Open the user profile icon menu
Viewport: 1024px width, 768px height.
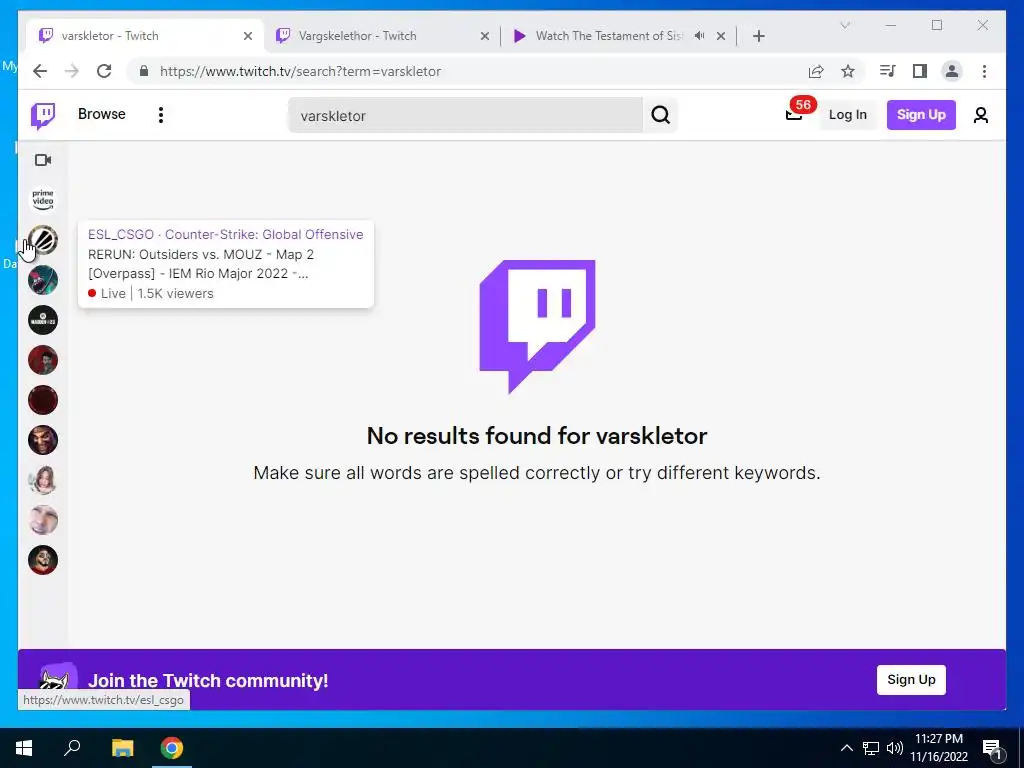pos(980,116)
